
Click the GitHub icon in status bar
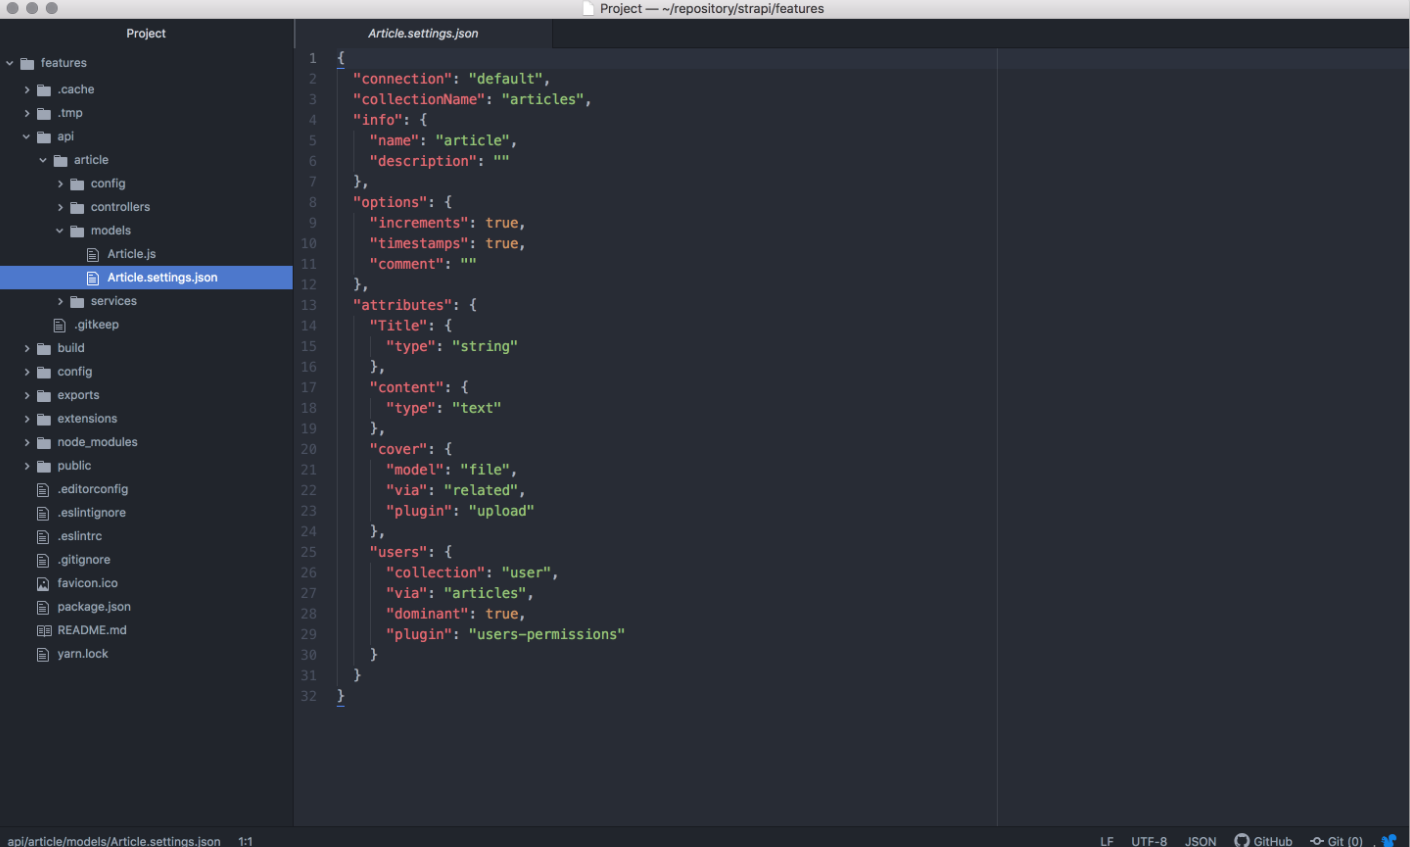click(1242, 841)
